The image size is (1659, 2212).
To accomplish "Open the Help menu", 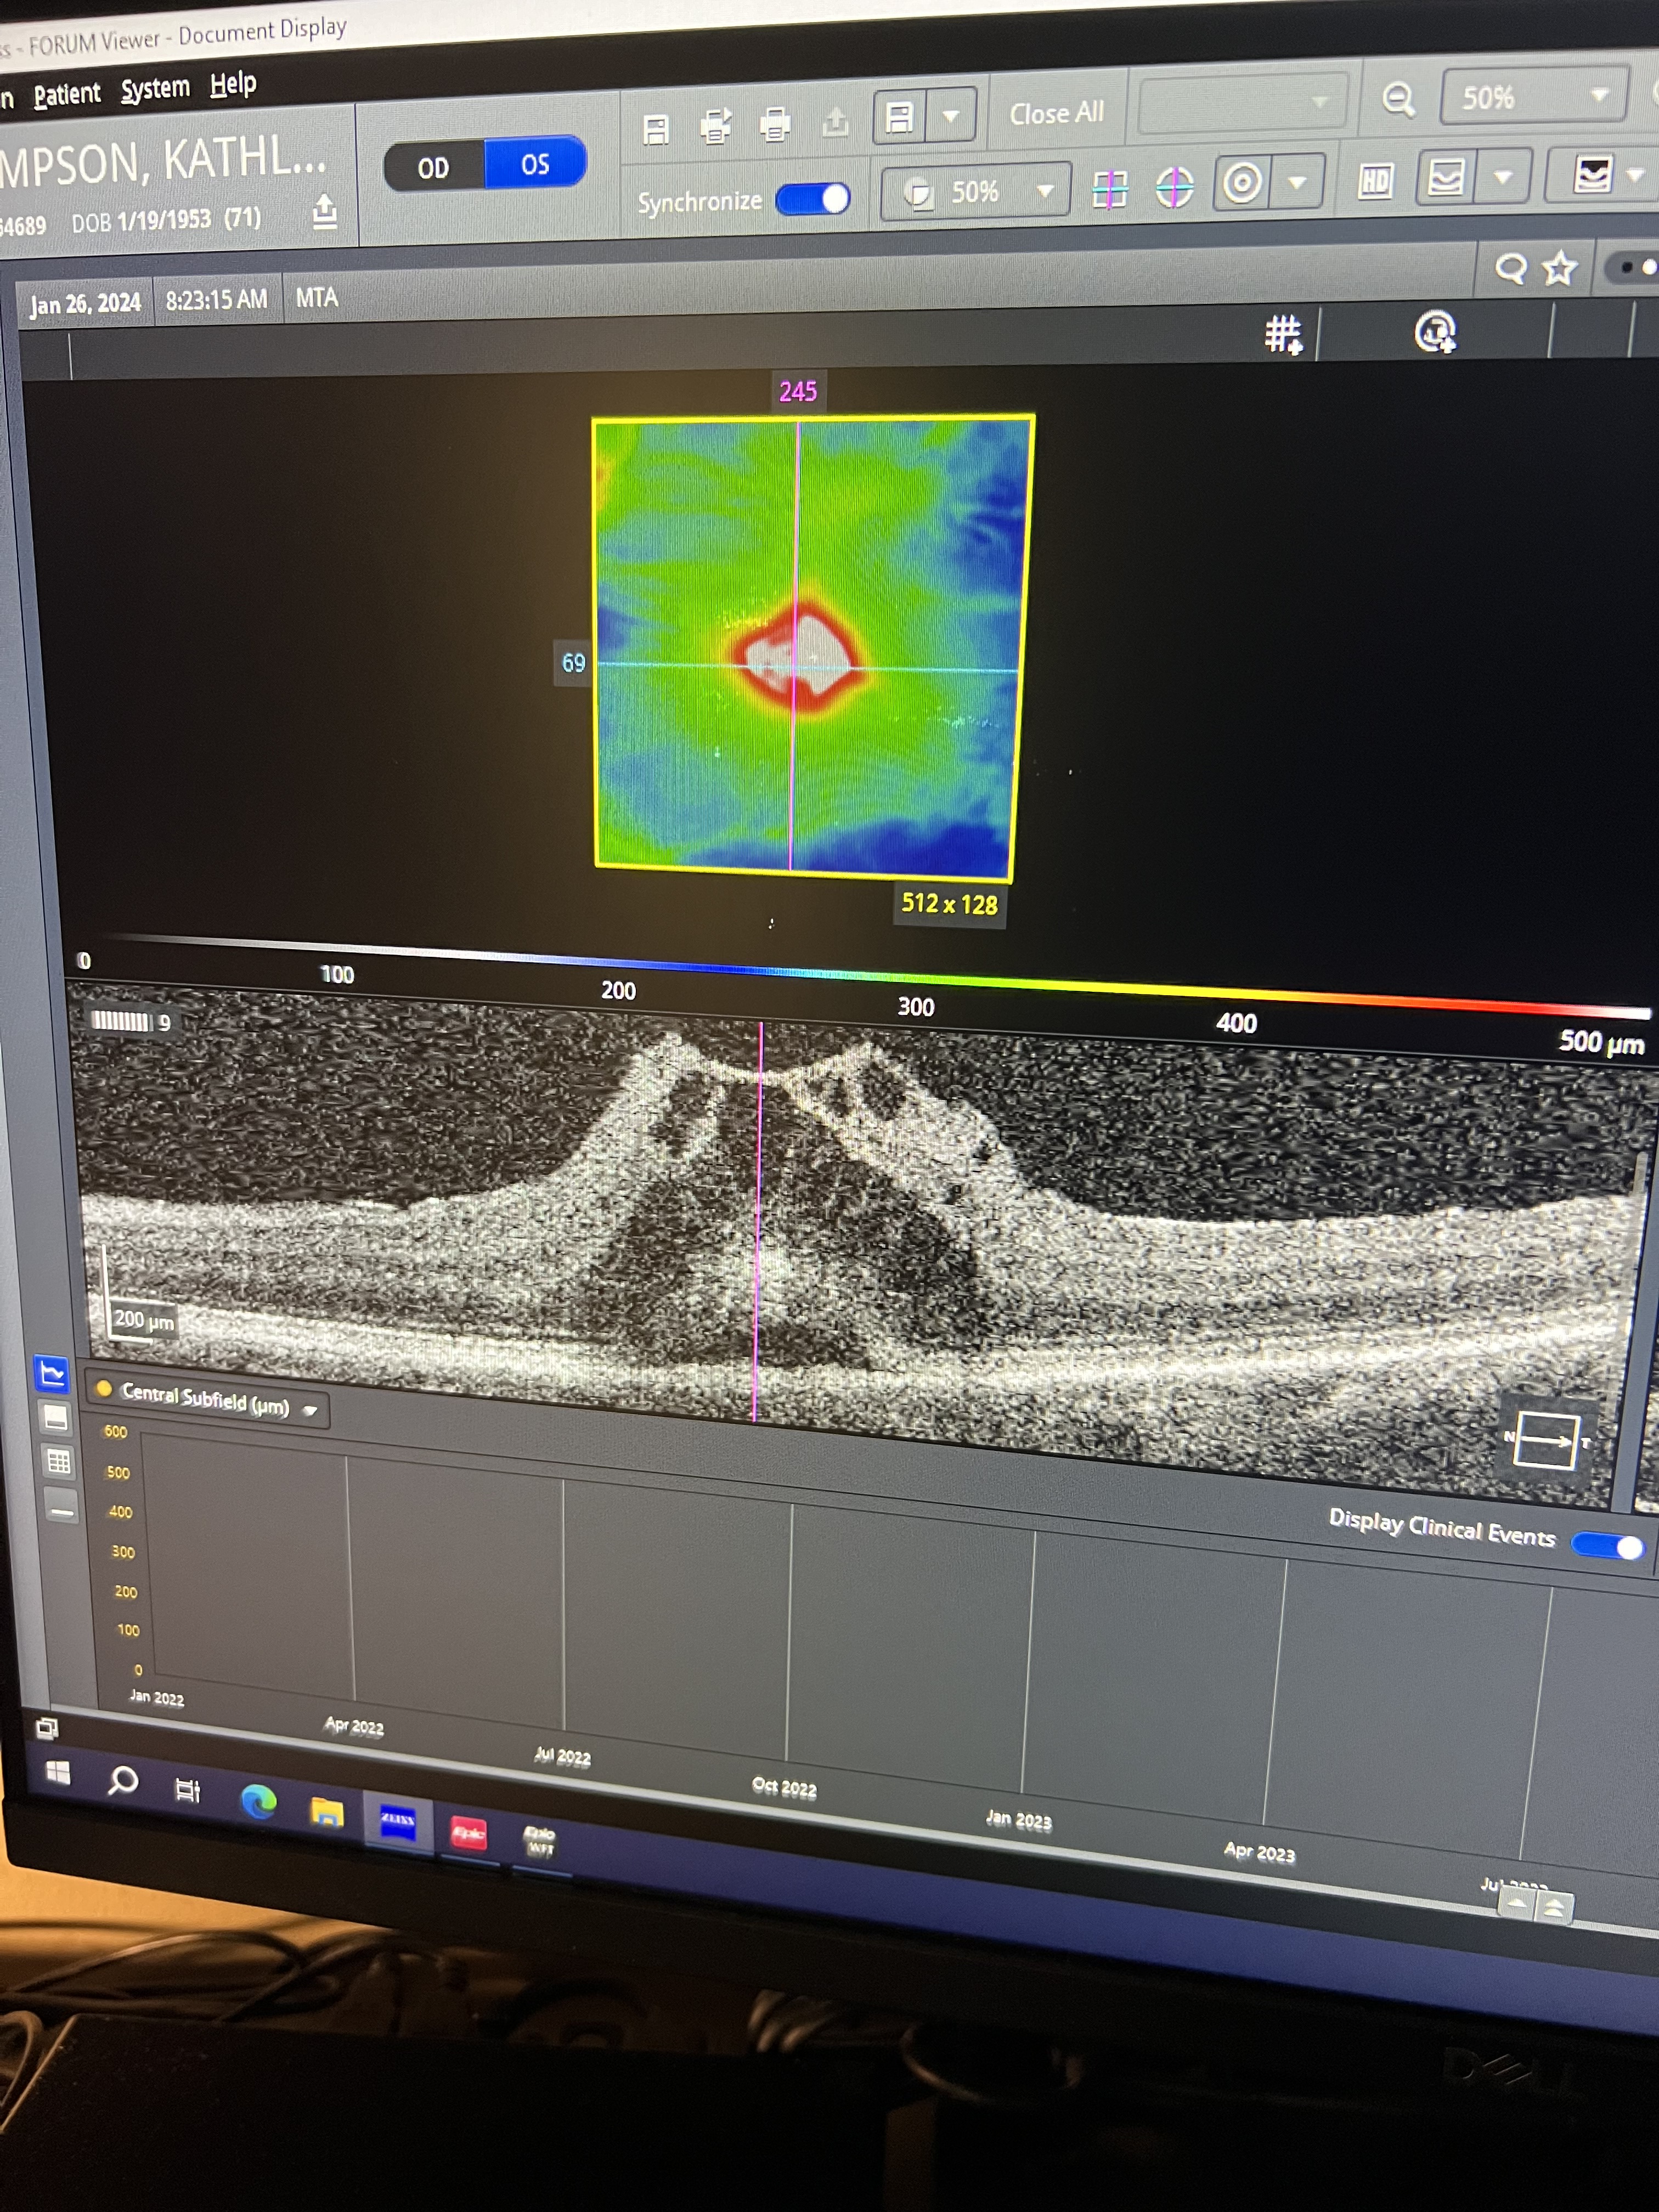I will click(233, 84).
